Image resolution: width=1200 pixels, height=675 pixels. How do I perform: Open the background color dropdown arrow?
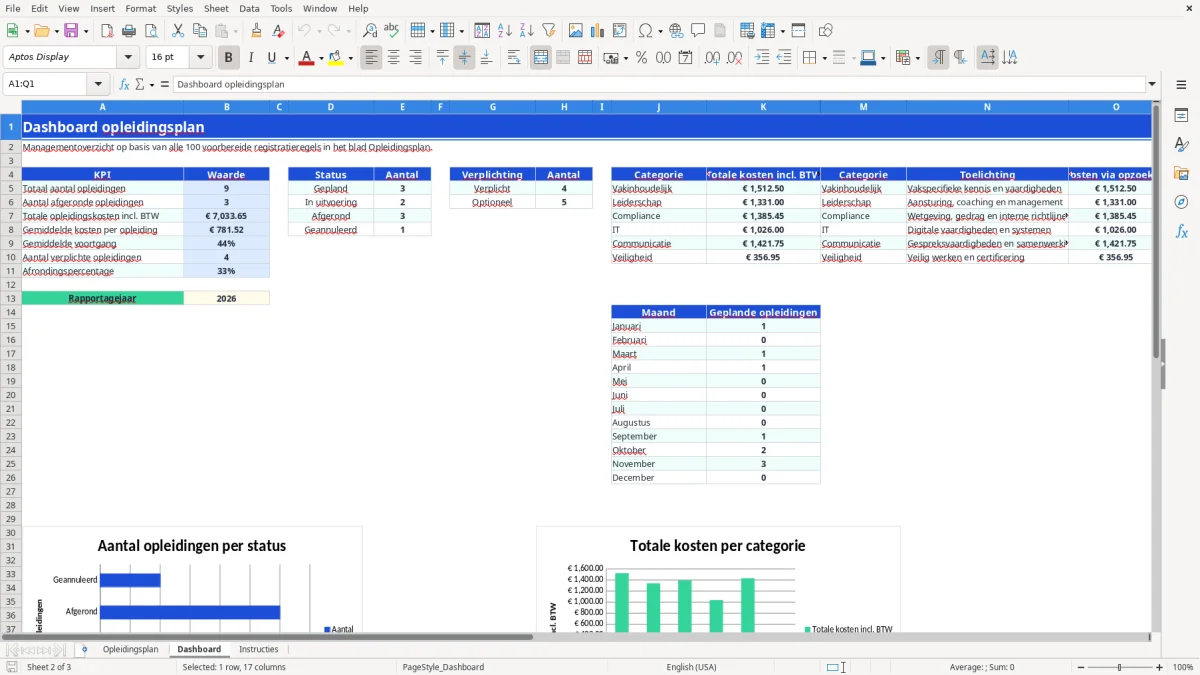point(350,58)
